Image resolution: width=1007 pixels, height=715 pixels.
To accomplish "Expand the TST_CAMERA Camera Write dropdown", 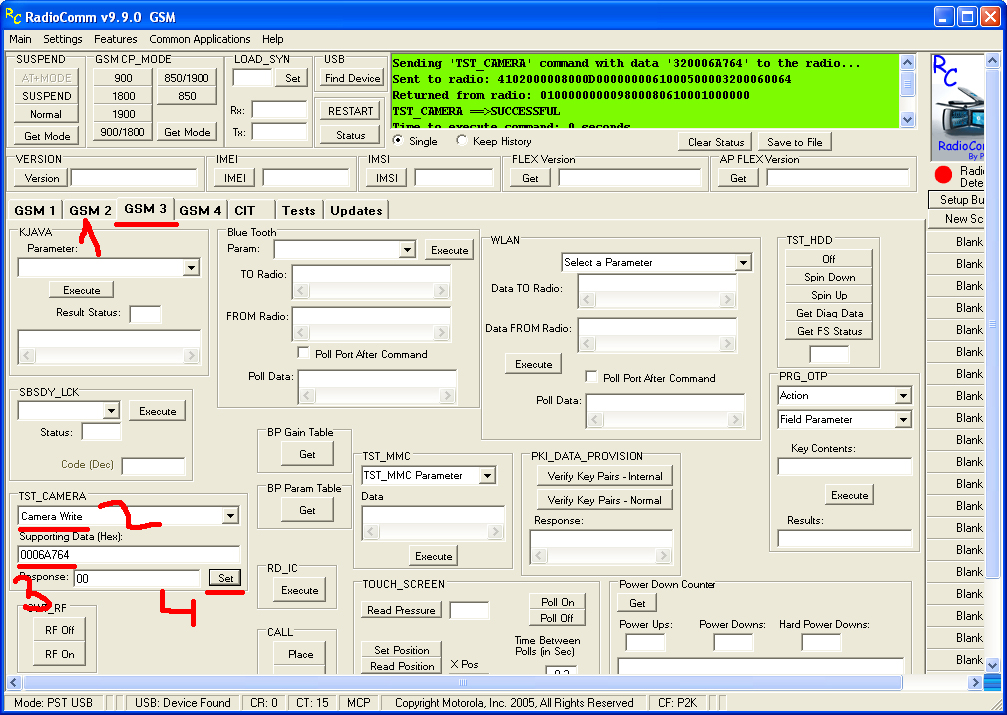I will click(230, 515).
